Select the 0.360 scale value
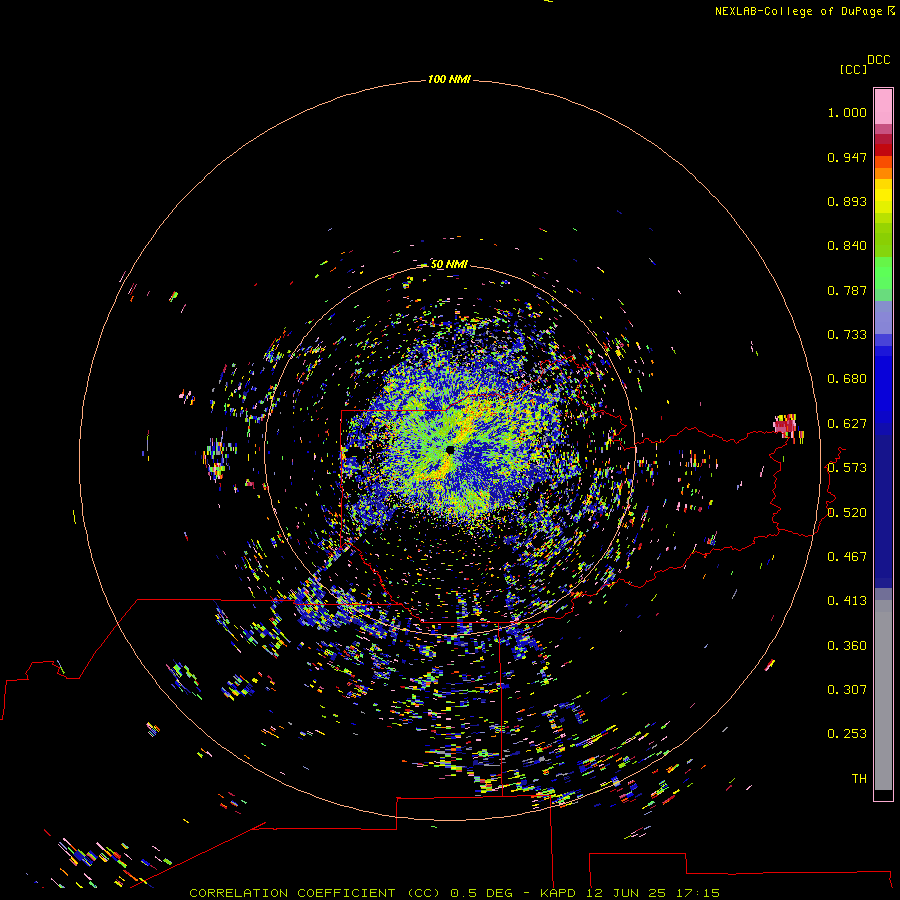Viewport: 900px width, 900px height. point(847,646)
